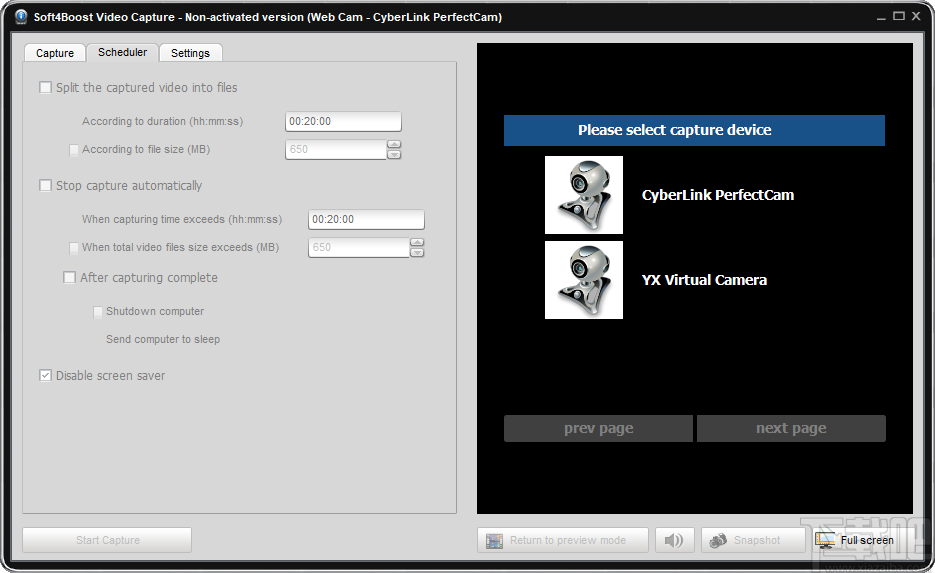Take a Snapshot with the camera button
The height and width of the screenshot is (573, 935).
coord(753,540)
